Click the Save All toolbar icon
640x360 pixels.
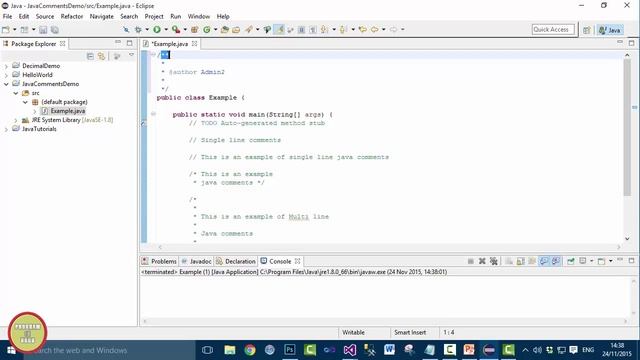[54, 30]
